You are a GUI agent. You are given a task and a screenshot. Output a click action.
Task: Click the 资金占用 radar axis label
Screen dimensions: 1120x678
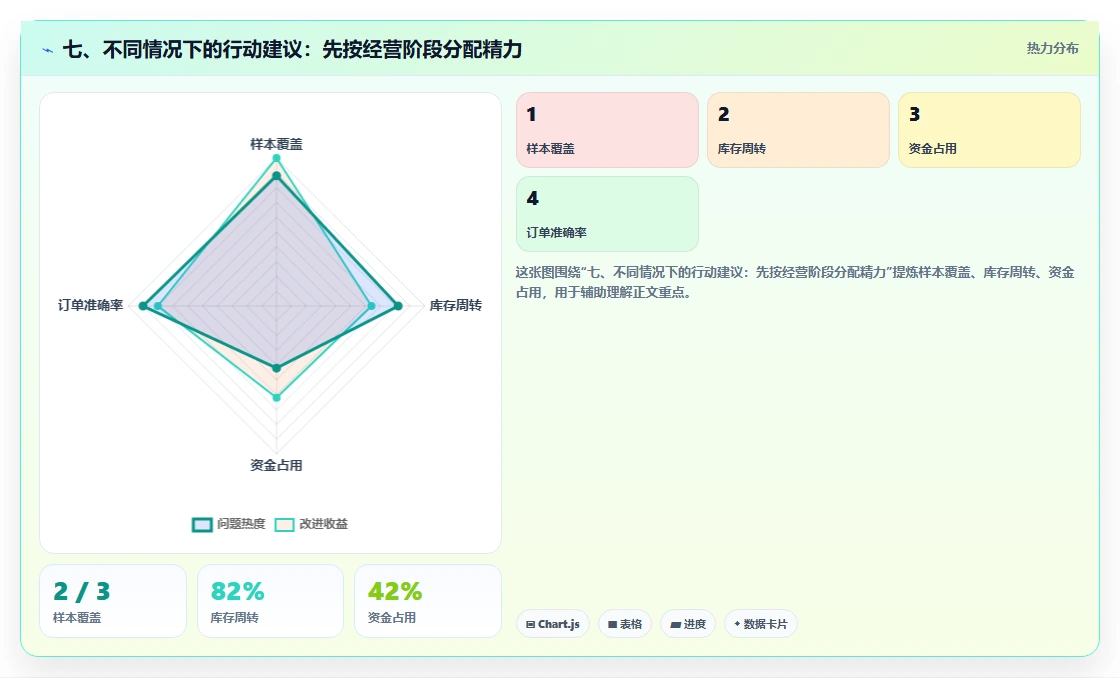(276, 465)
